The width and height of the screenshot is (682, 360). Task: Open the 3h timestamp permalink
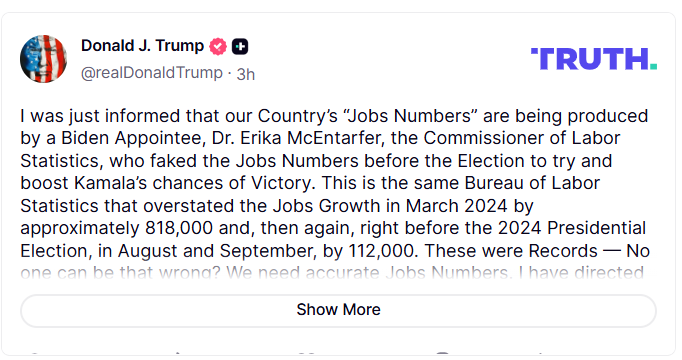pyautogui.click(x=245, y=74)
